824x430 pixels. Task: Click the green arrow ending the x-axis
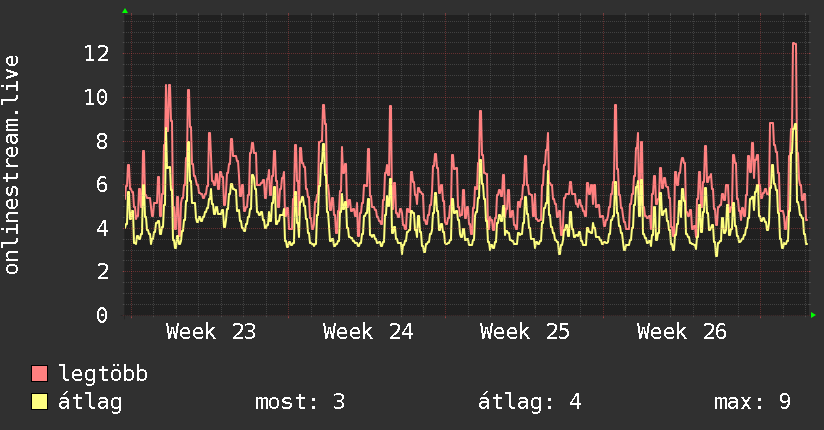(813, 315)
